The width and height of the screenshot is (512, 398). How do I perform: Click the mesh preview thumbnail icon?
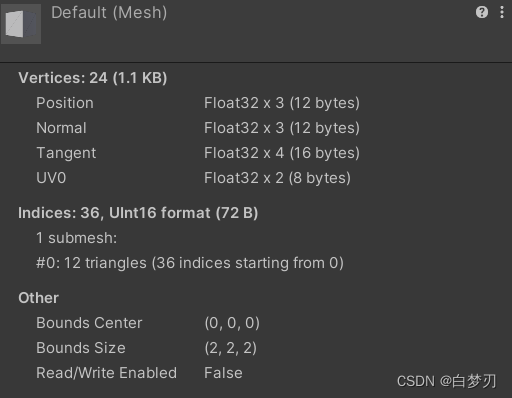21,24
